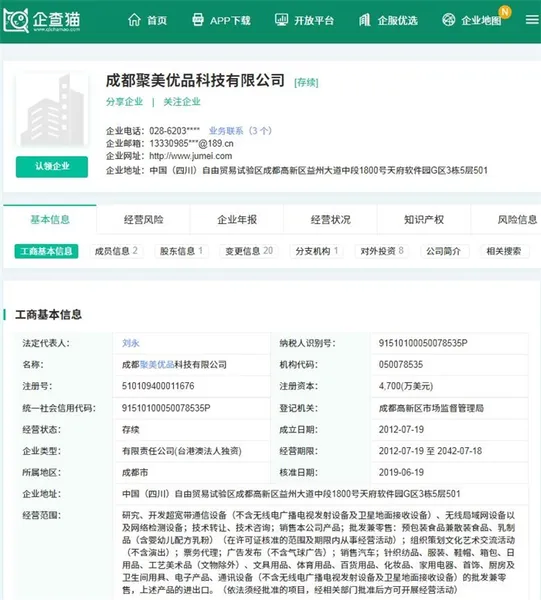Click the 聚美优品 link in the 名称 row
The height and width of the screenshot is (600, 541).
(x=157, y=365)
